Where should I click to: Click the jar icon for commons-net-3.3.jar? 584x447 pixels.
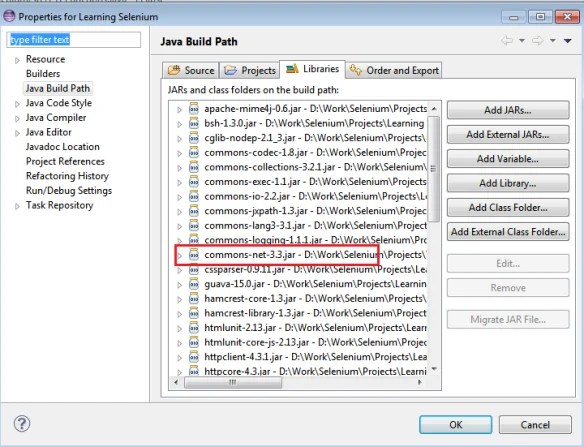[x=194, y=255]
